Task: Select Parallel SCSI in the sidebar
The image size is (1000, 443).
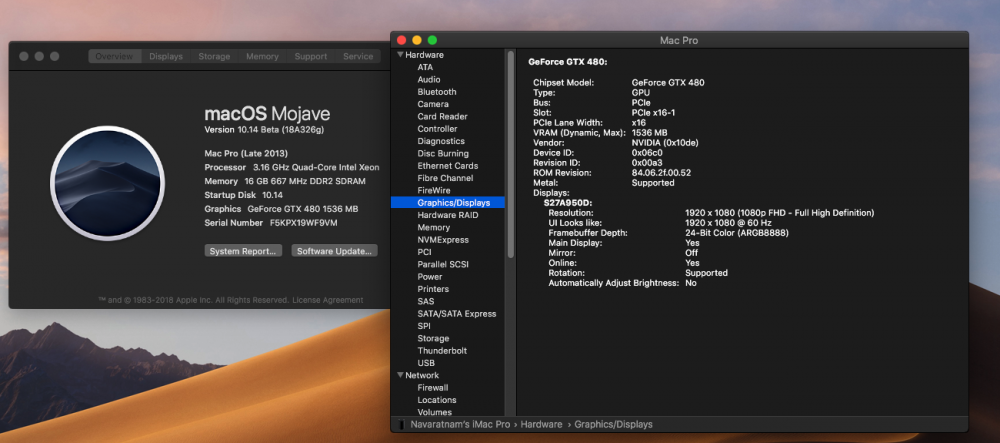Action: [445, 265]
